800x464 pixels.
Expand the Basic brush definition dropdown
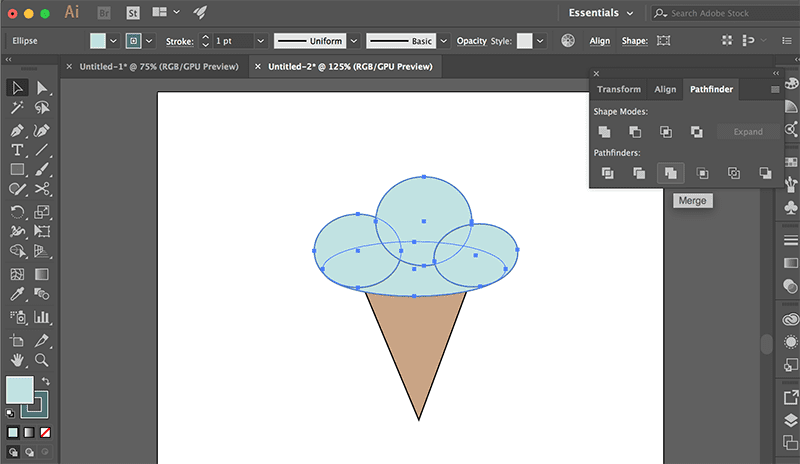pyautogui.click(x=443, y=41)
